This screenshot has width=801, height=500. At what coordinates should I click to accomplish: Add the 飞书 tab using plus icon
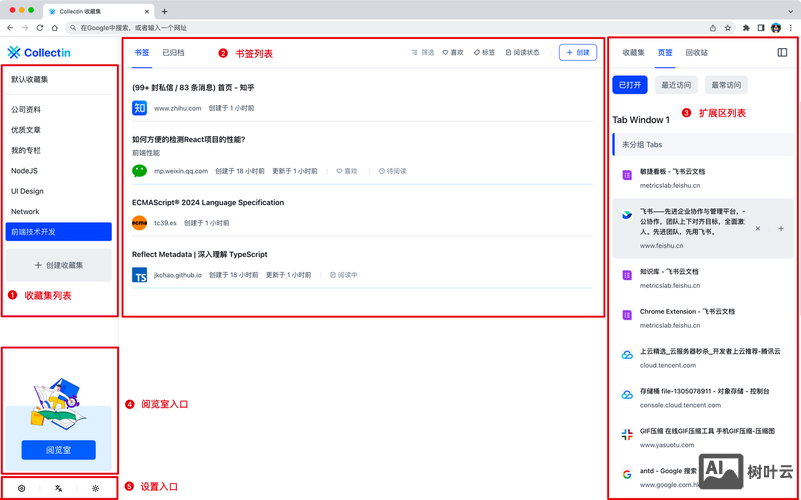click(x=781, y=229)
